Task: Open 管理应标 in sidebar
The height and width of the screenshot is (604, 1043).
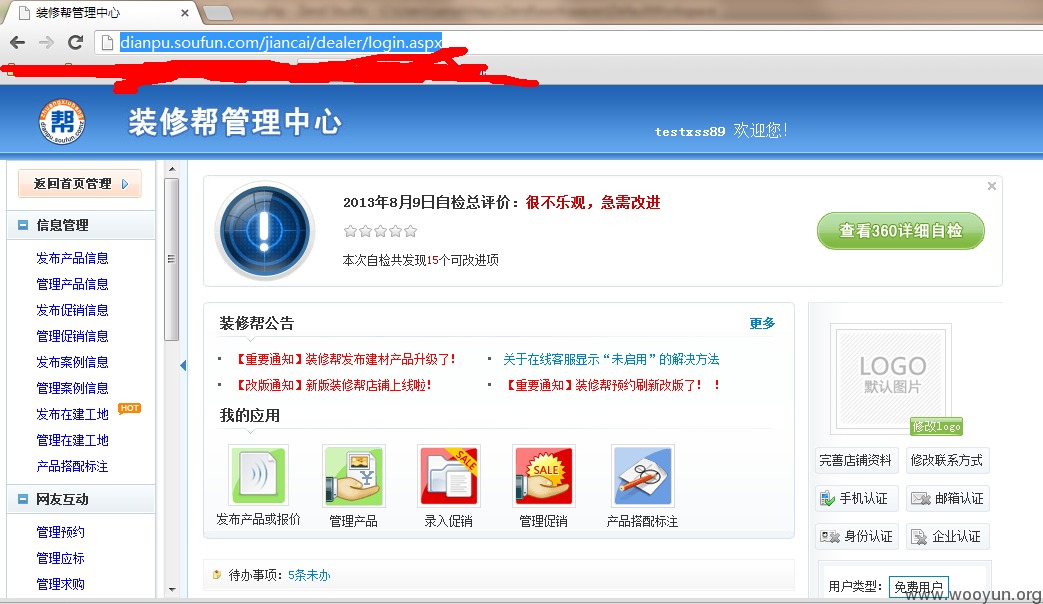Action: [x=60, y=558]
